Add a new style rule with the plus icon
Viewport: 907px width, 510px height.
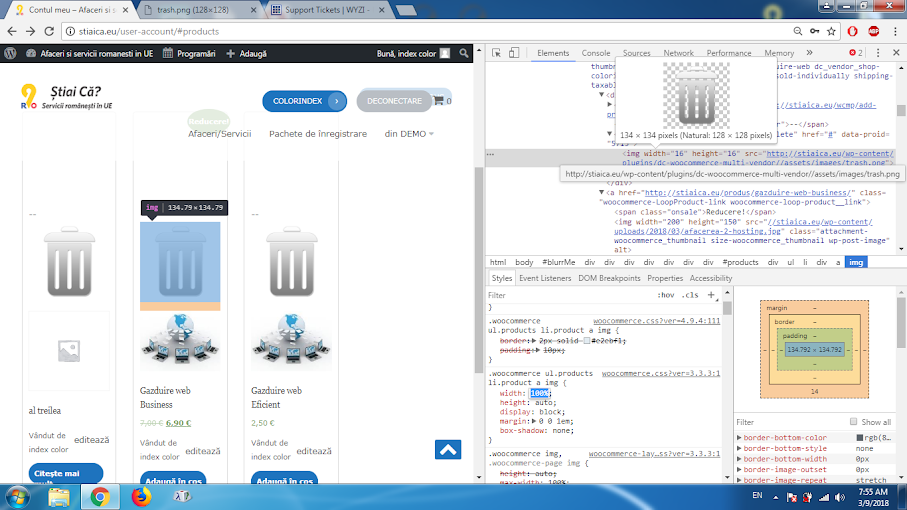711,295
